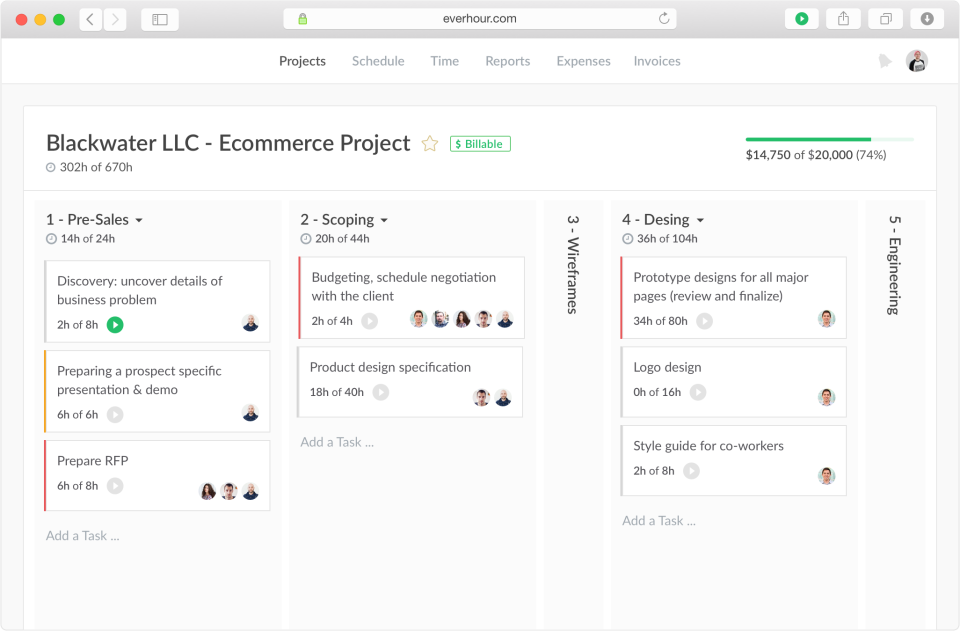
Task: Click the project budget progress bar
Action: point(829,139)
